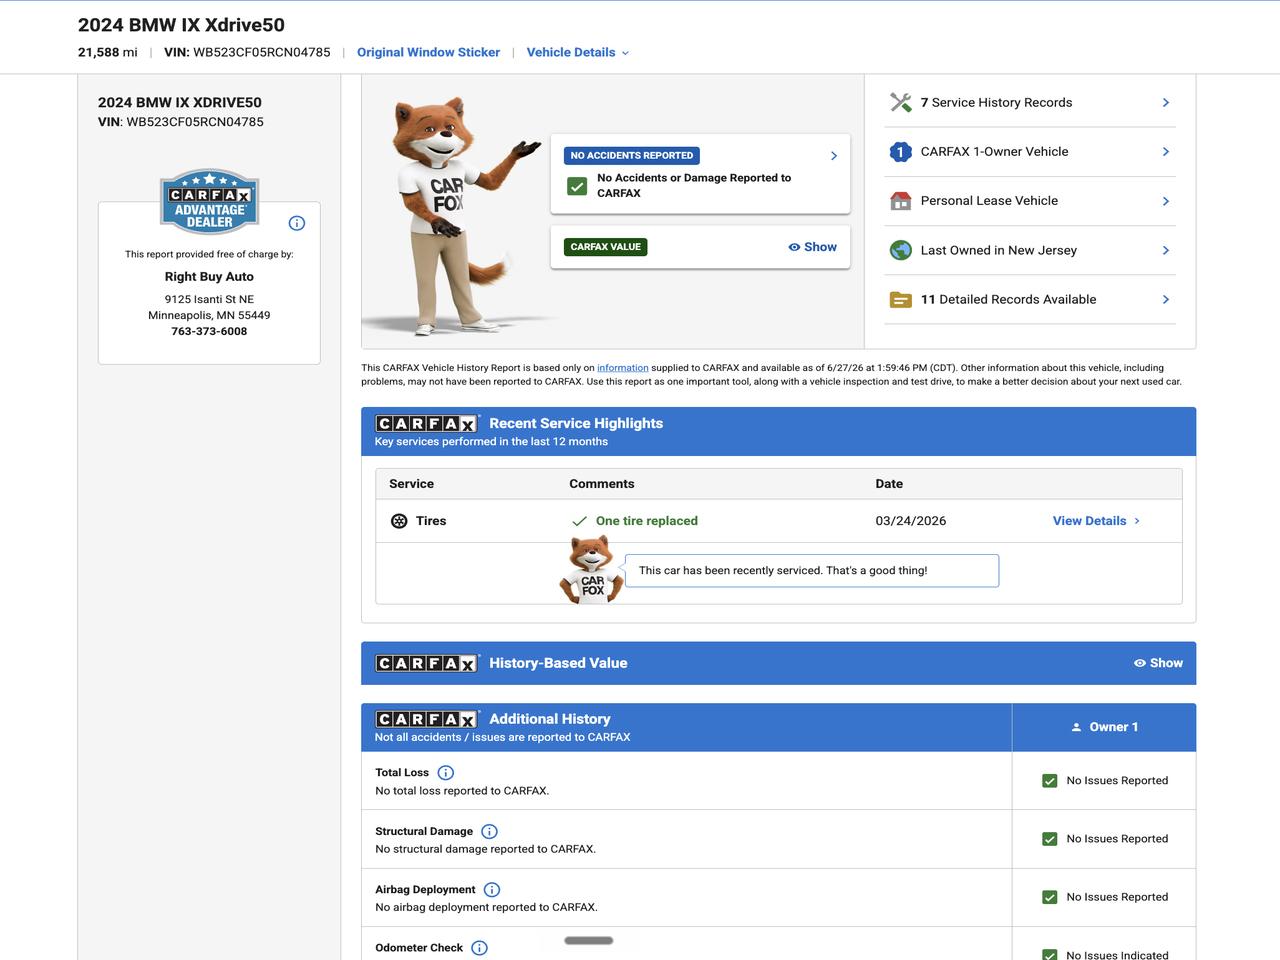
Task: Click the Total Loss No Issues checkmark
Action: click(x=1050, y=781)
